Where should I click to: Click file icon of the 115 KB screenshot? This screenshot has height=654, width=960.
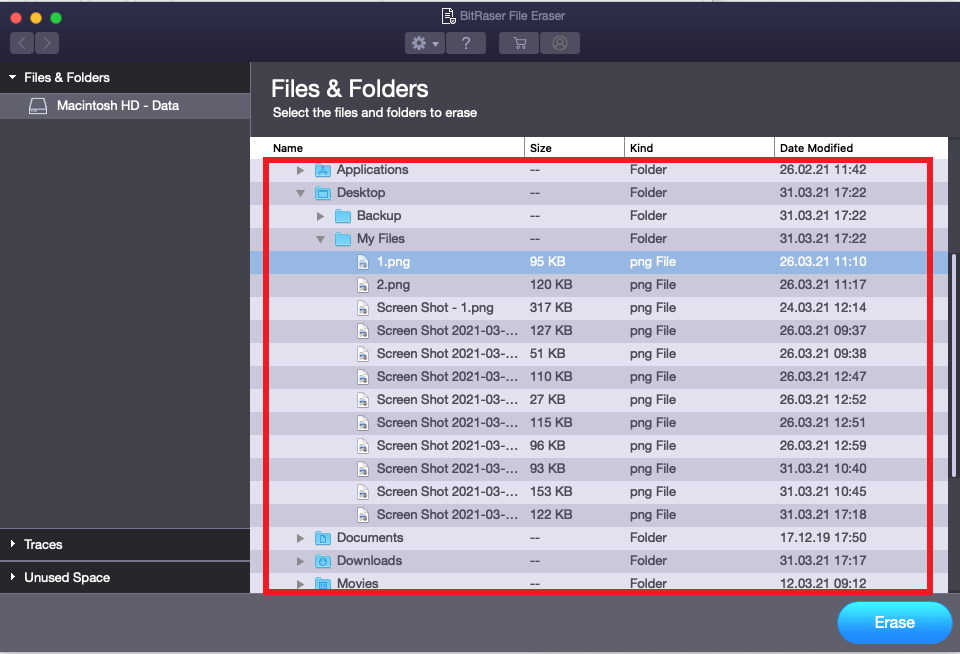point(363,423)
